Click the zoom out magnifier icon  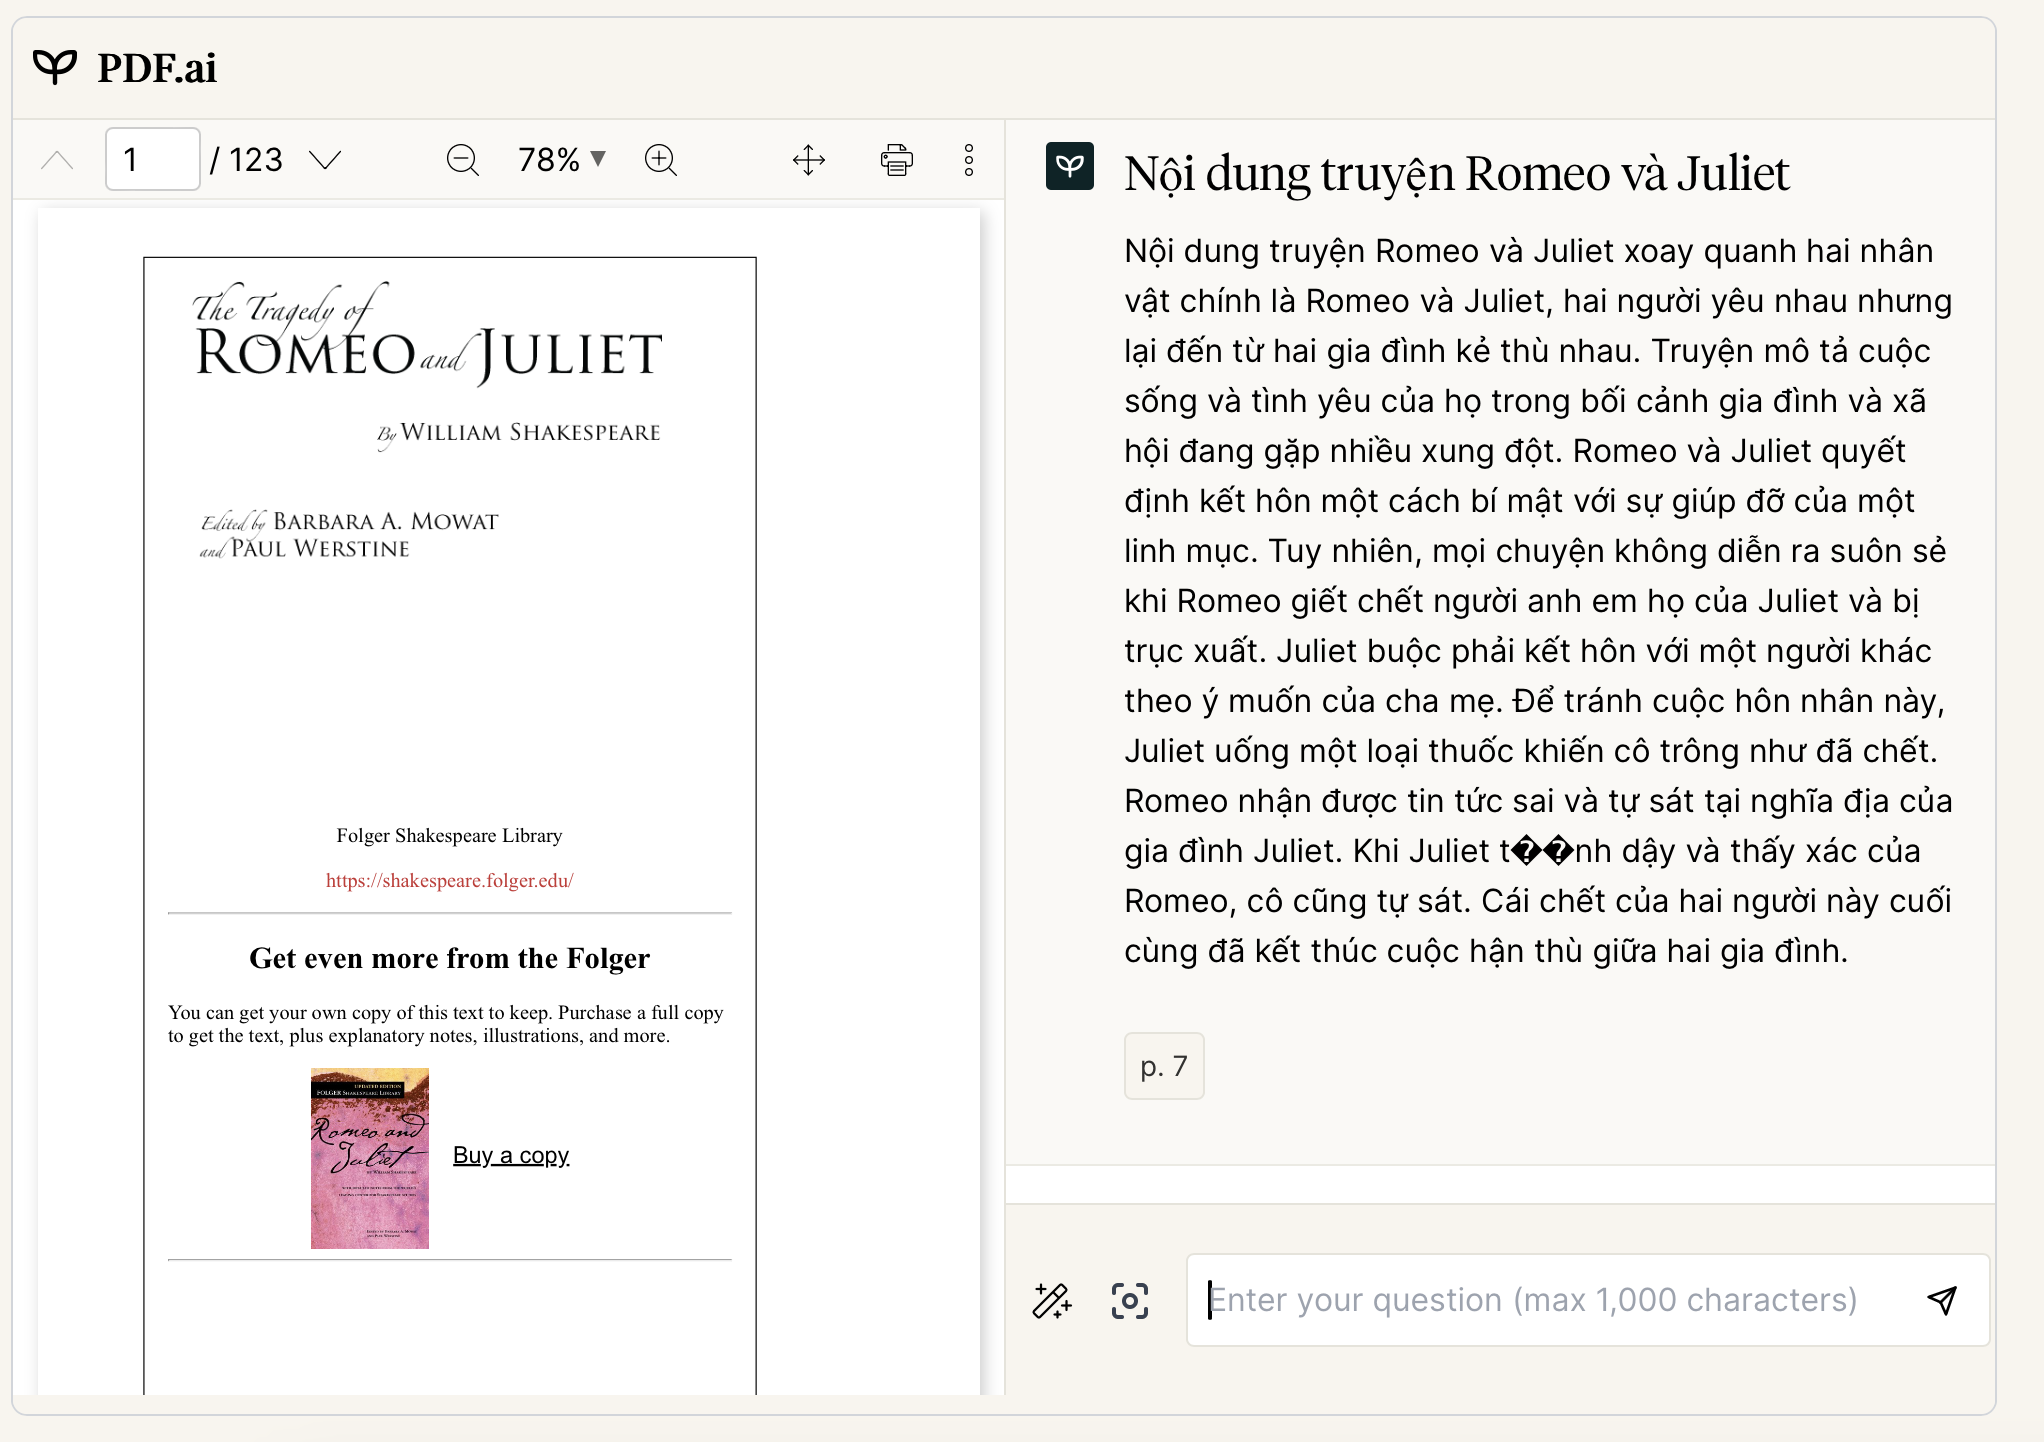pyautogui.click(x=462, y=160)
